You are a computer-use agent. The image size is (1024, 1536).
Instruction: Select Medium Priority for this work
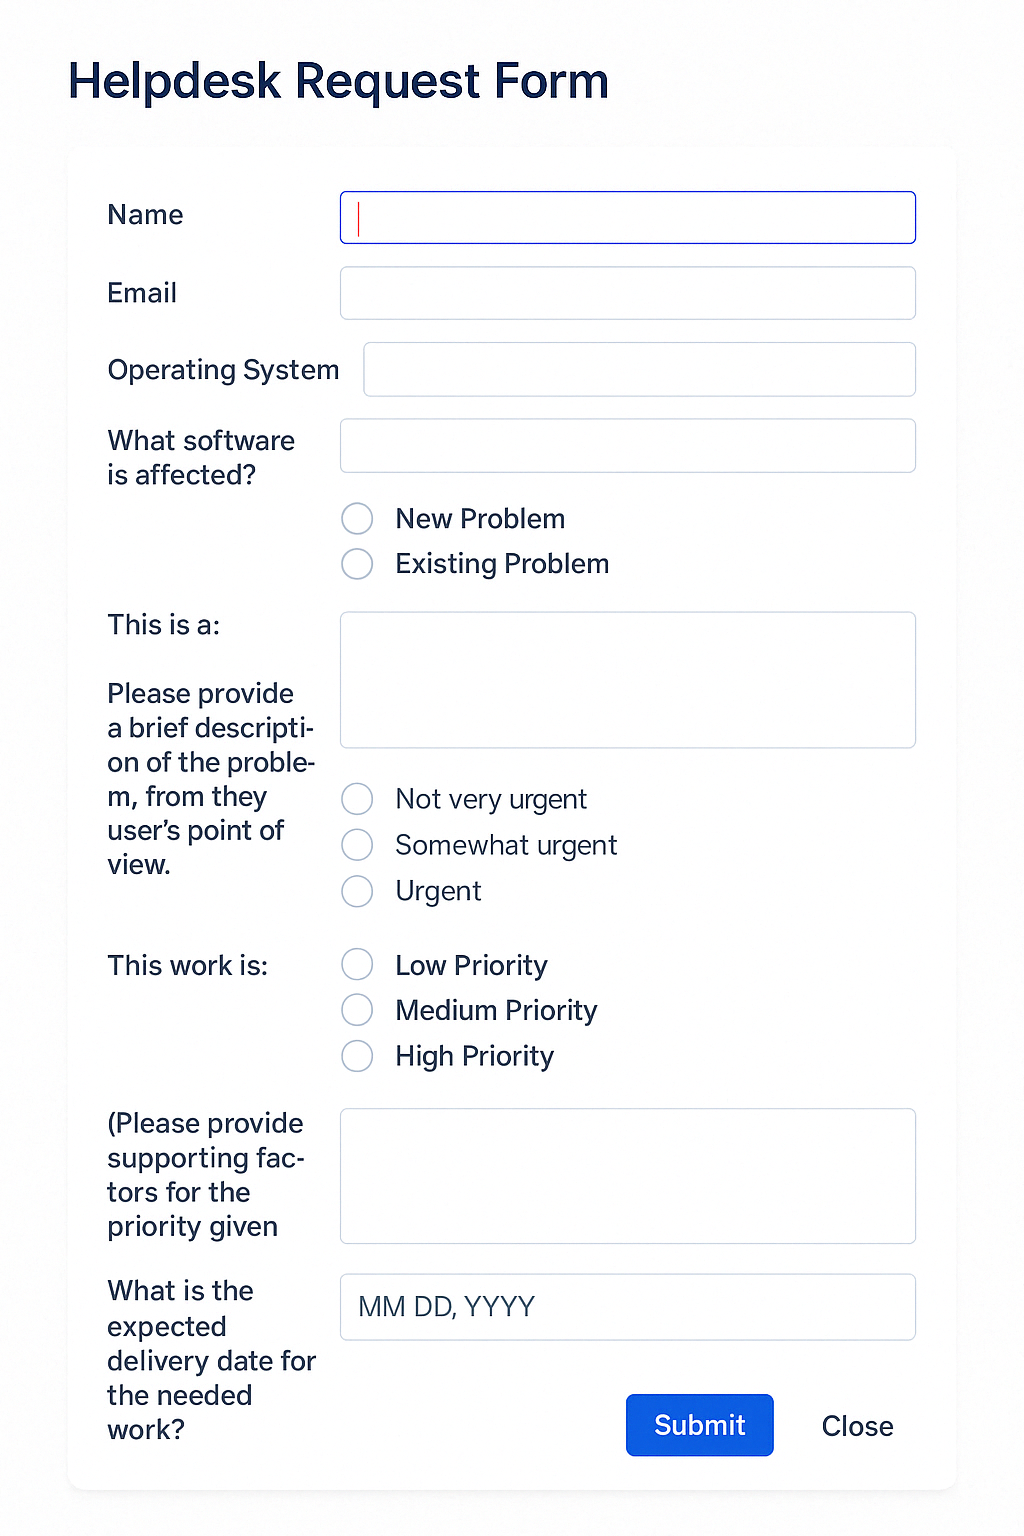pos(357,1010)
